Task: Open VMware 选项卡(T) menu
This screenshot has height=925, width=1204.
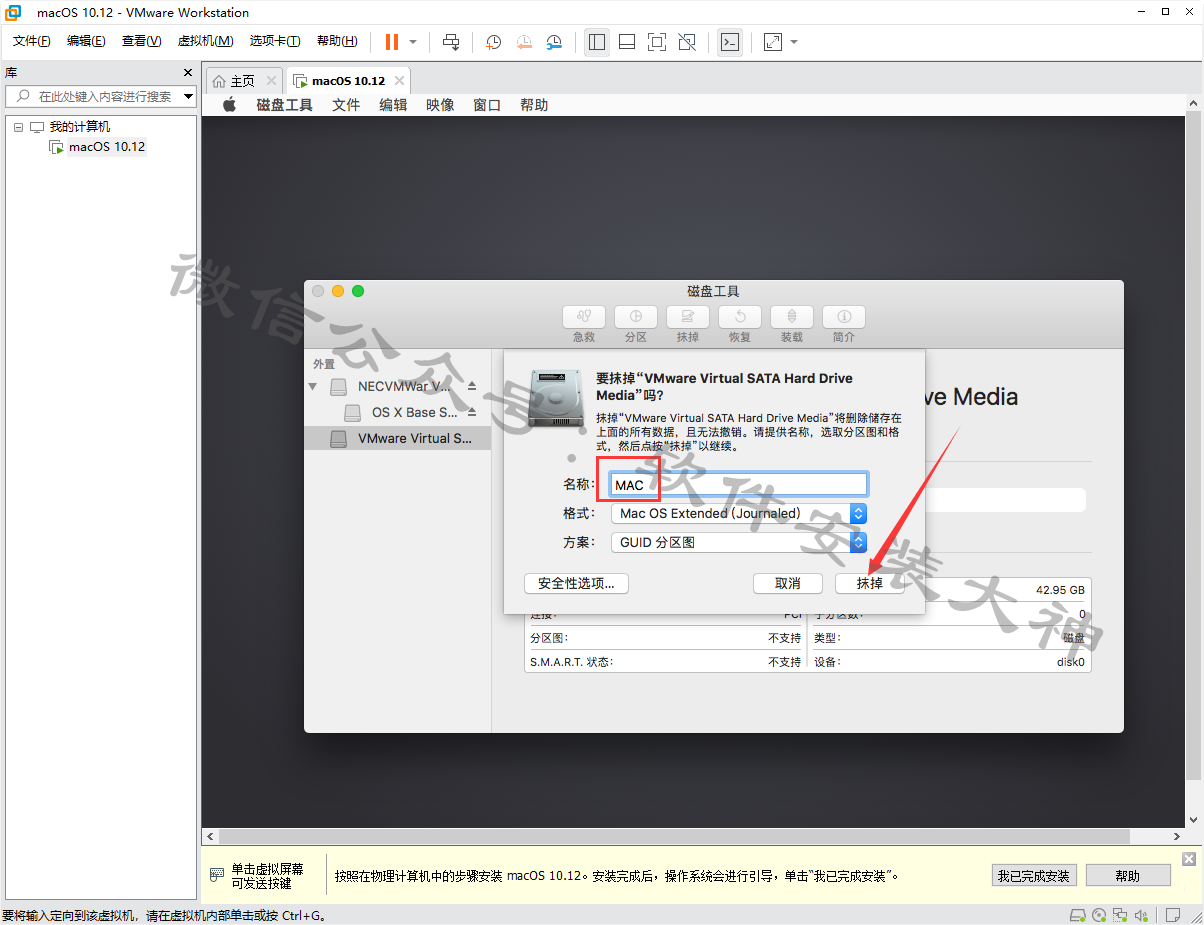Action: 275,41
